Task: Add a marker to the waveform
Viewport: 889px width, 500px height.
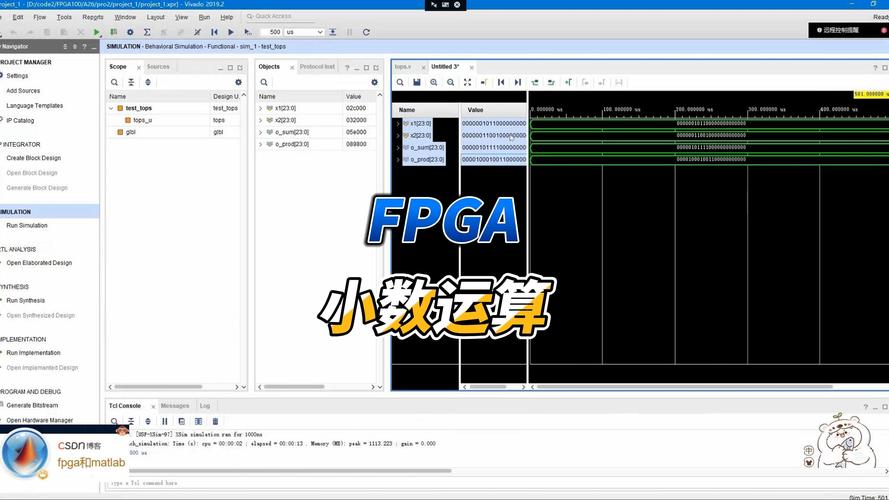Action: (x=568, y=82)
